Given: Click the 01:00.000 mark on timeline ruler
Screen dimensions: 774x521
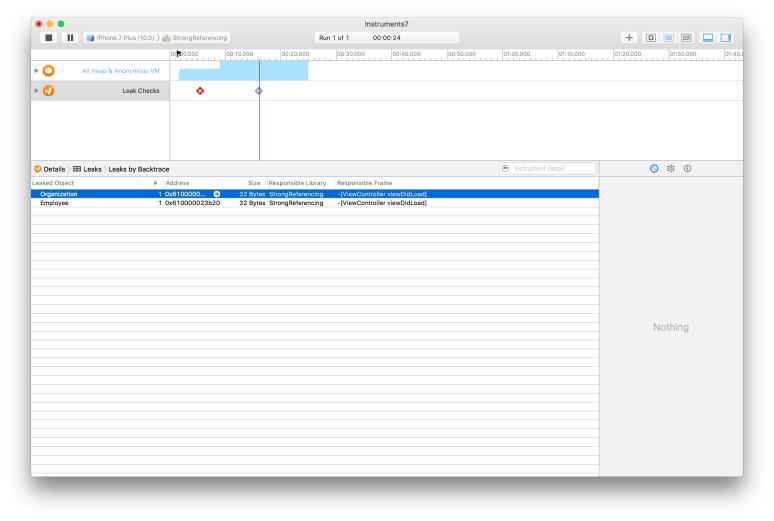Looking at the screenshot, I should click(517, 54).
